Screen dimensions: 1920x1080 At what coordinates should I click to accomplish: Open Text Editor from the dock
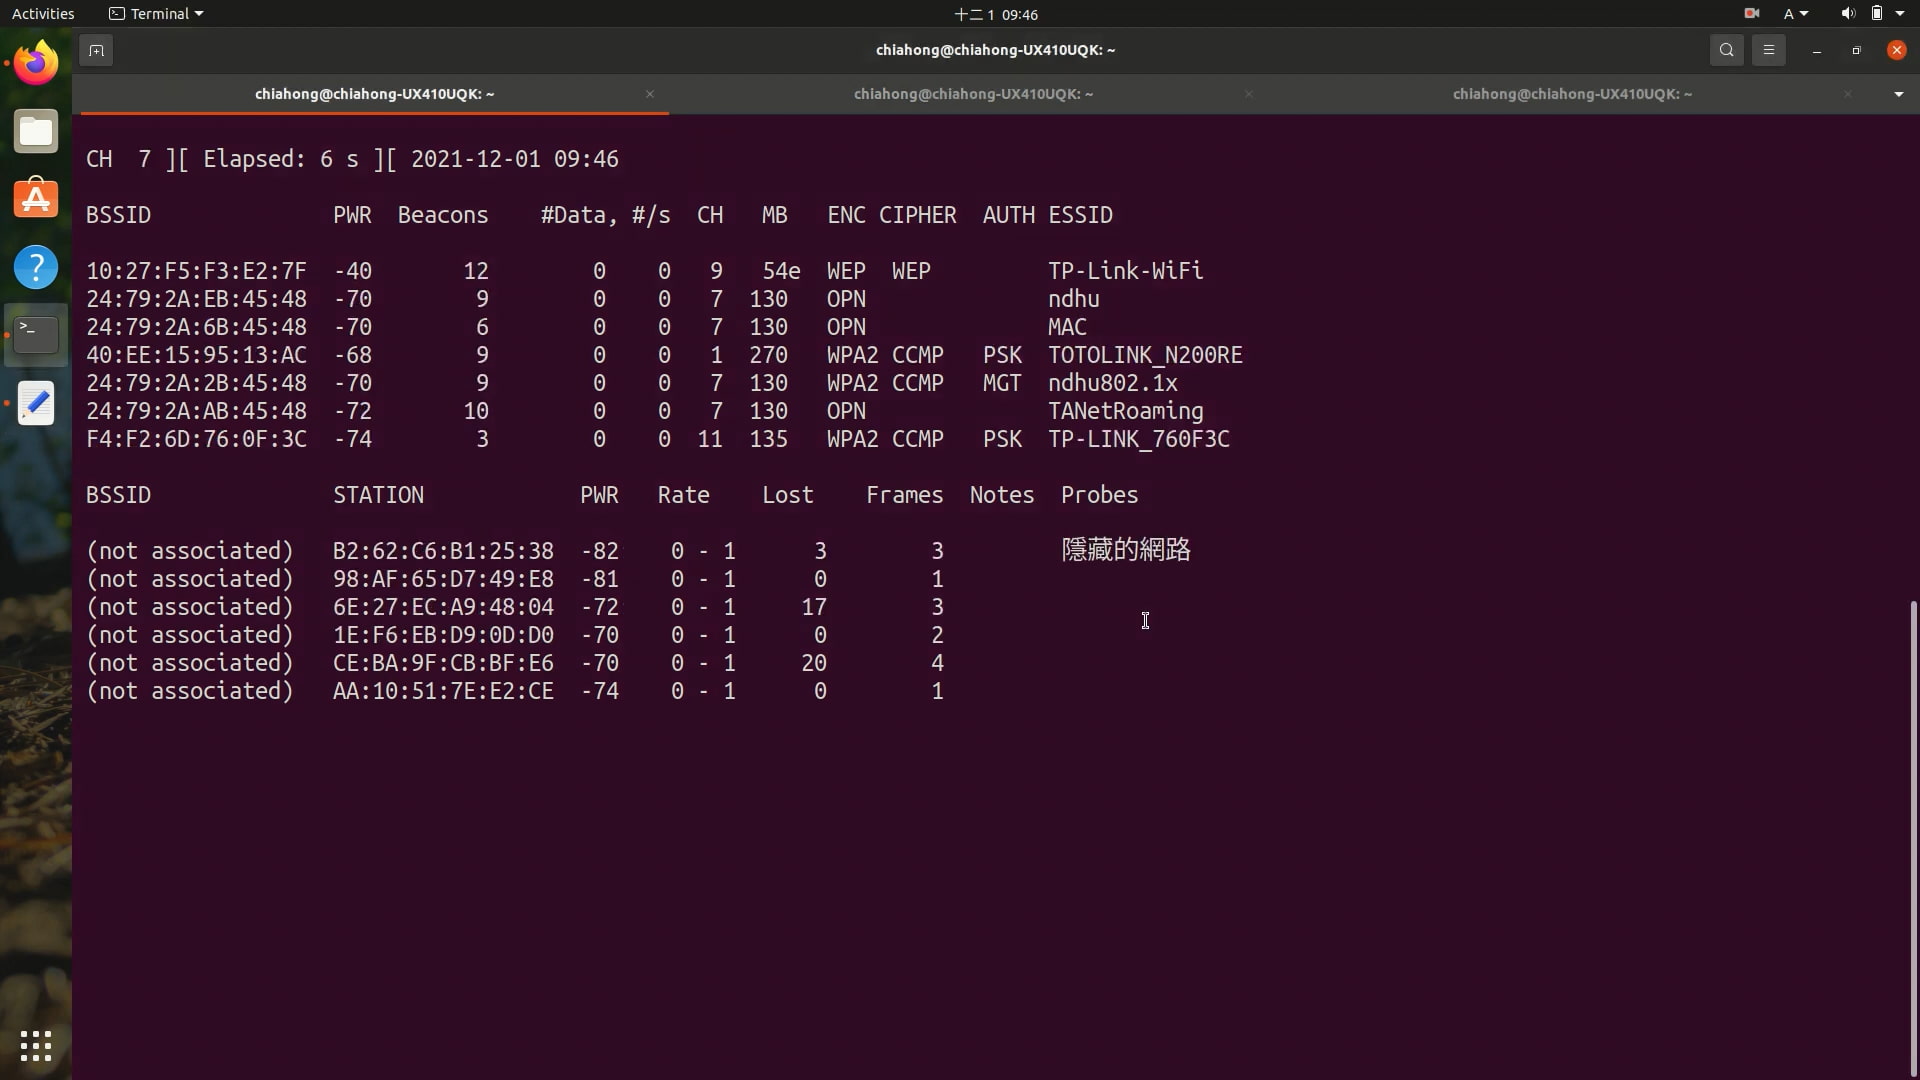36,403
